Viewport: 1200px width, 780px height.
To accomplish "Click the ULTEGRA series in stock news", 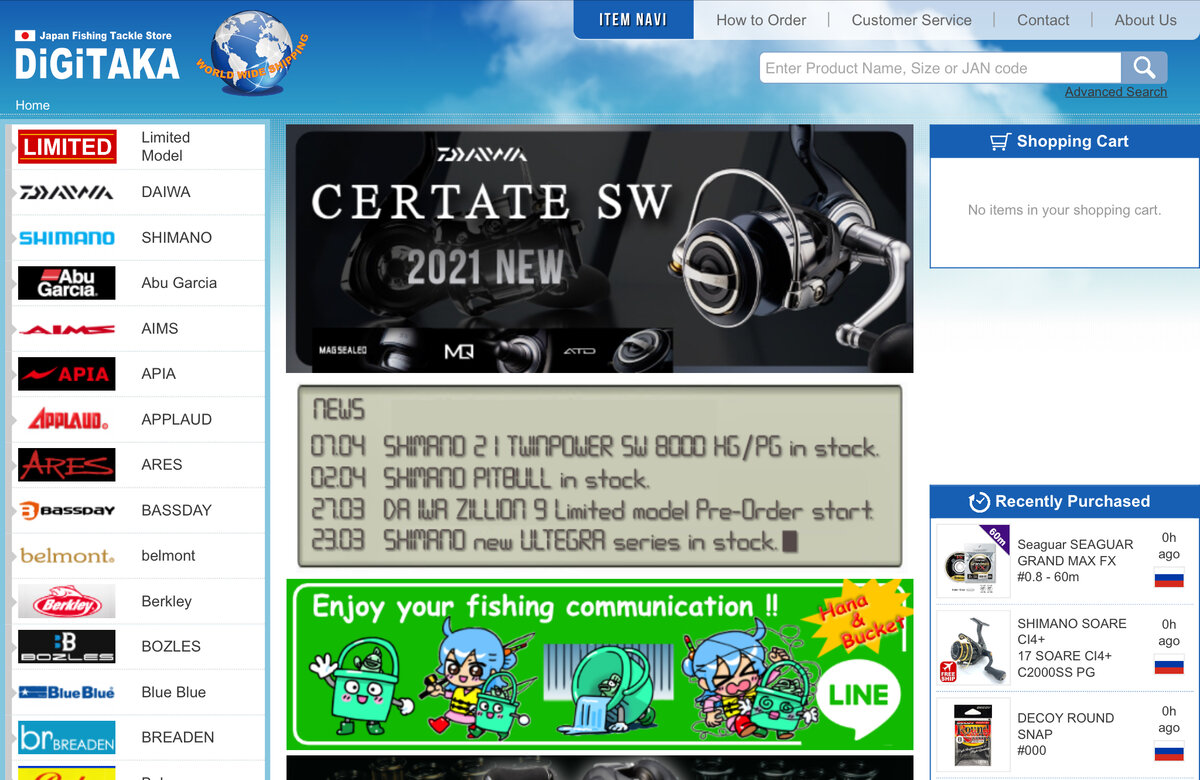I will [x=554, y=542].
